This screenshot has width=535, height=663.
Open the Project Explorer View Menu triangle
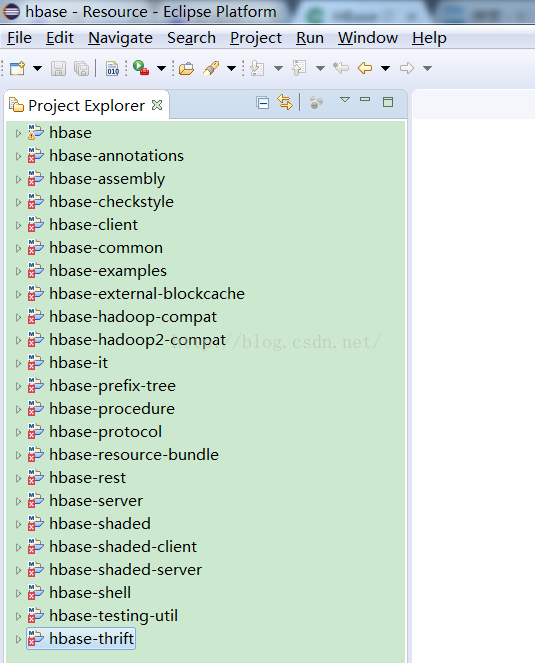tap(345, 100)
